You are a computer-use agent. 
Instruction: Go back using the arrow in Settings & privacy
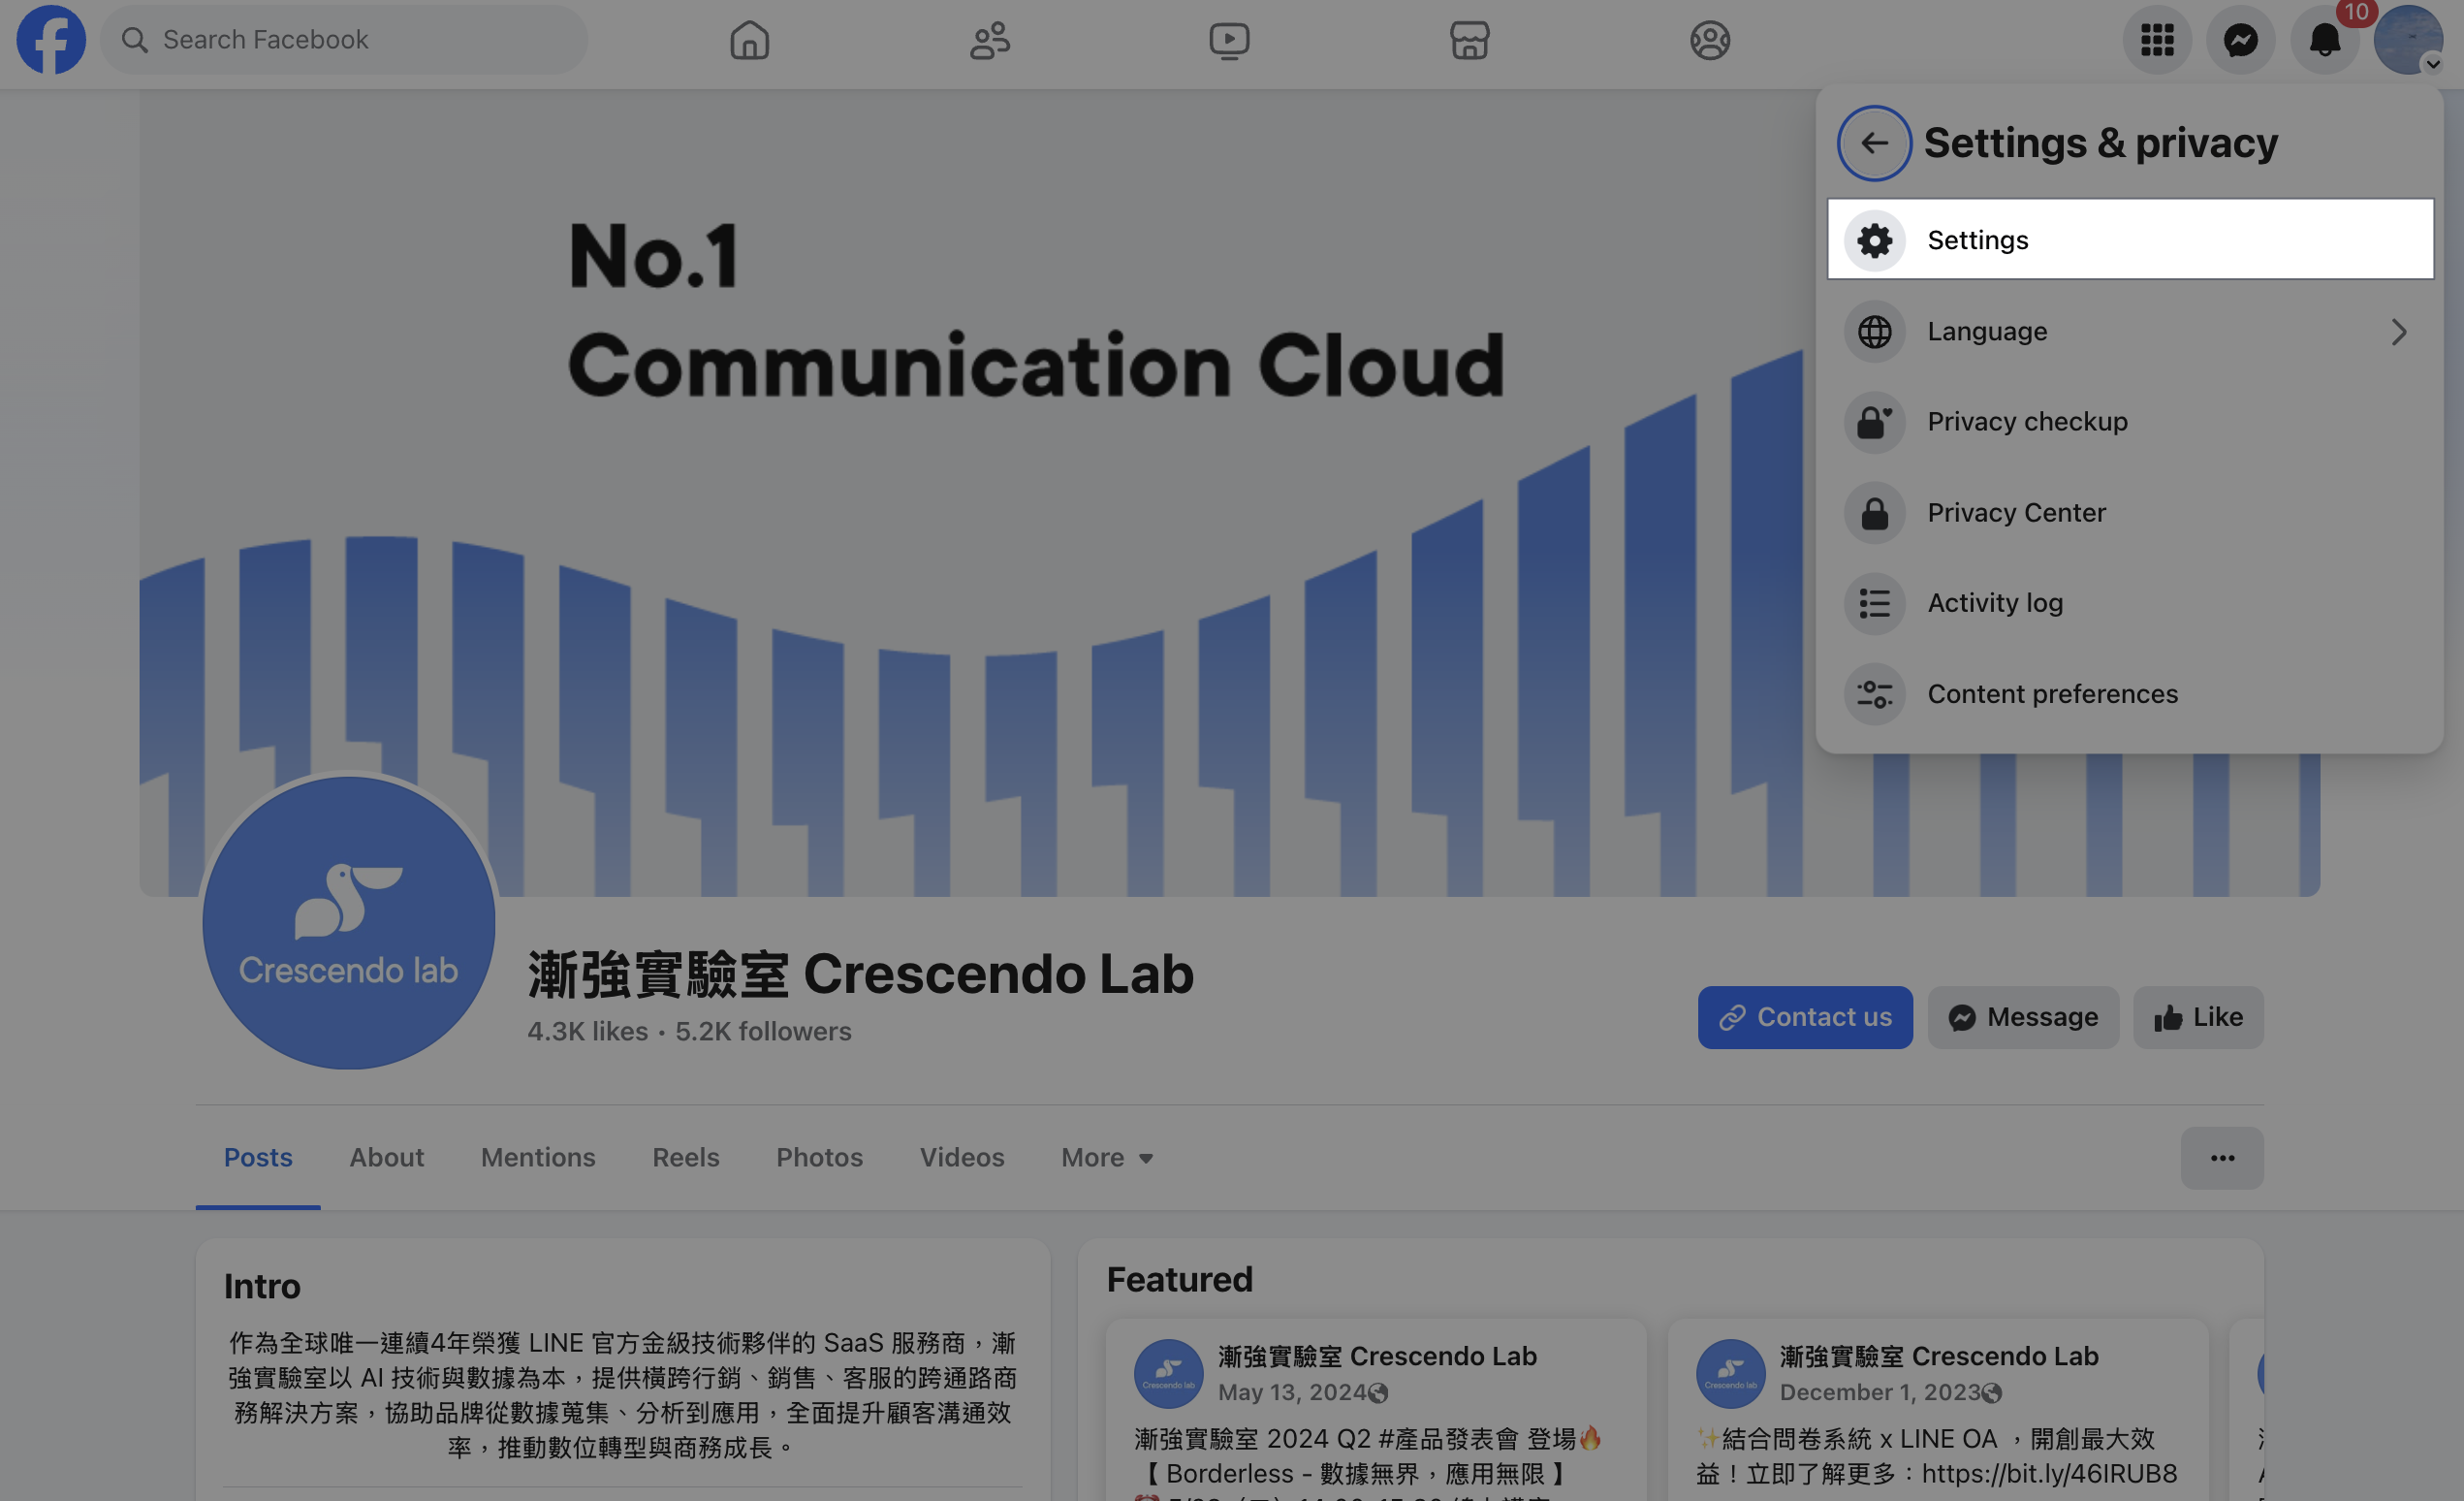click(x=1874, y=143)
